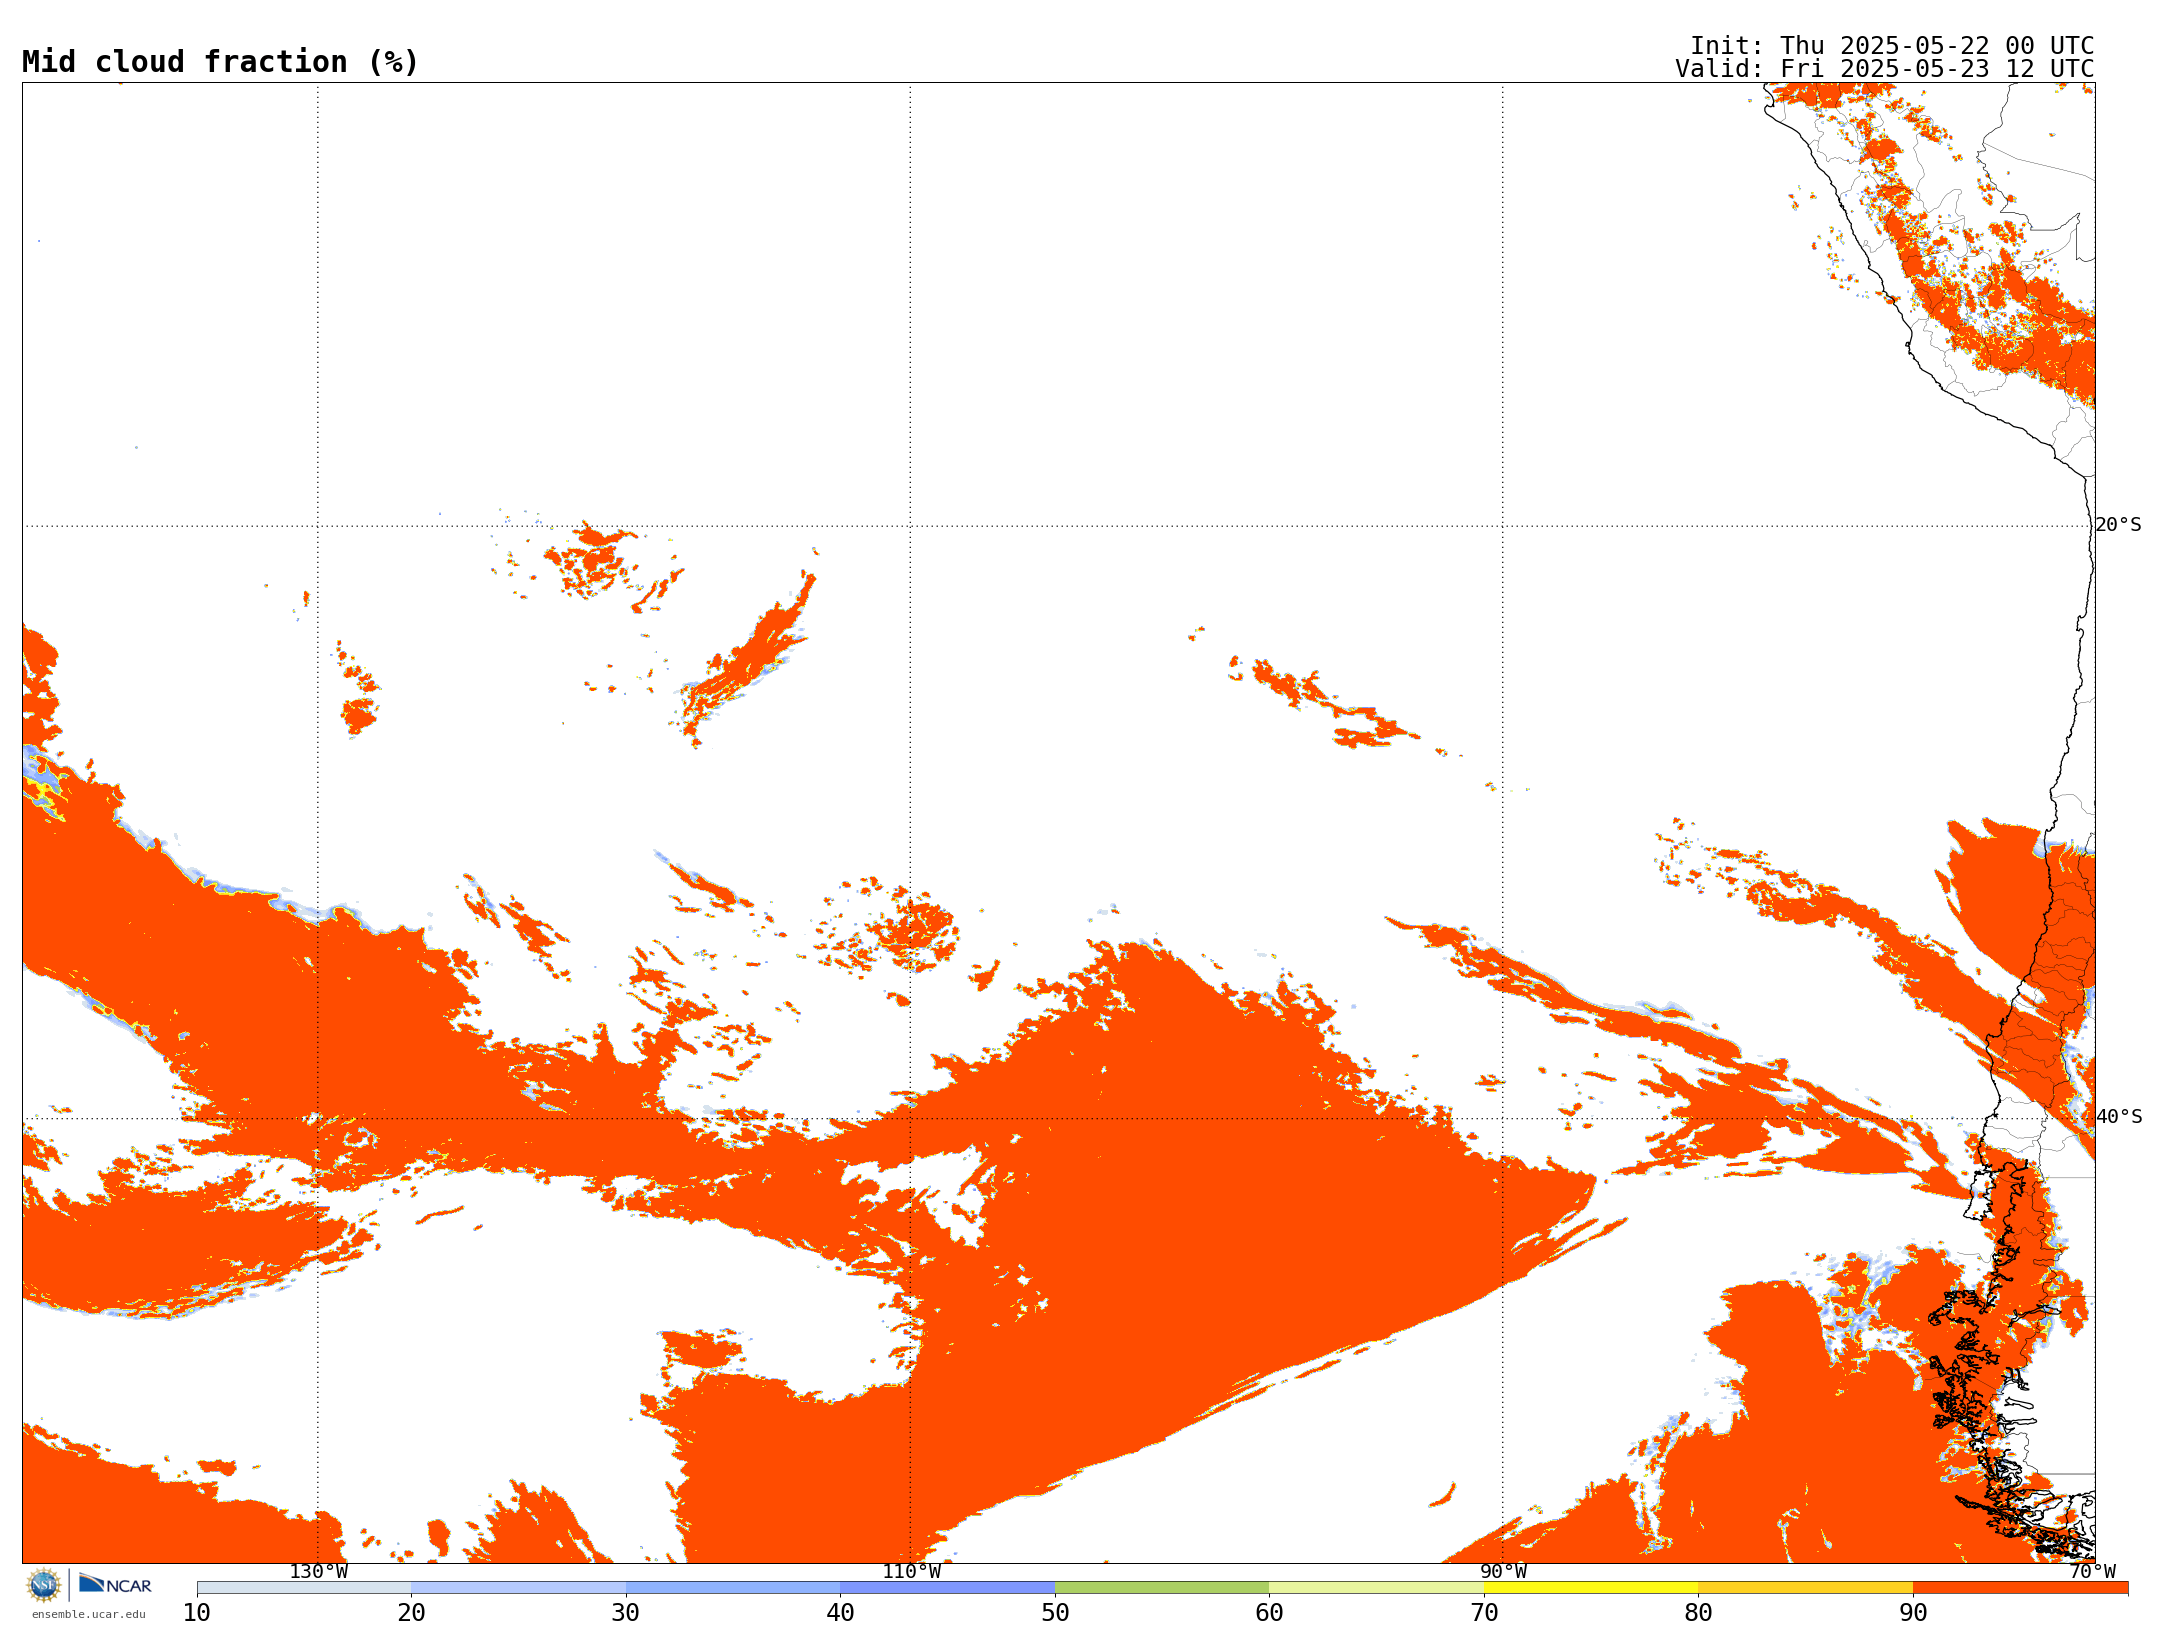This screenshot has height=1626, width=2160.
Task: Click the 70°W longitude label
Action: [2092, 1571]
